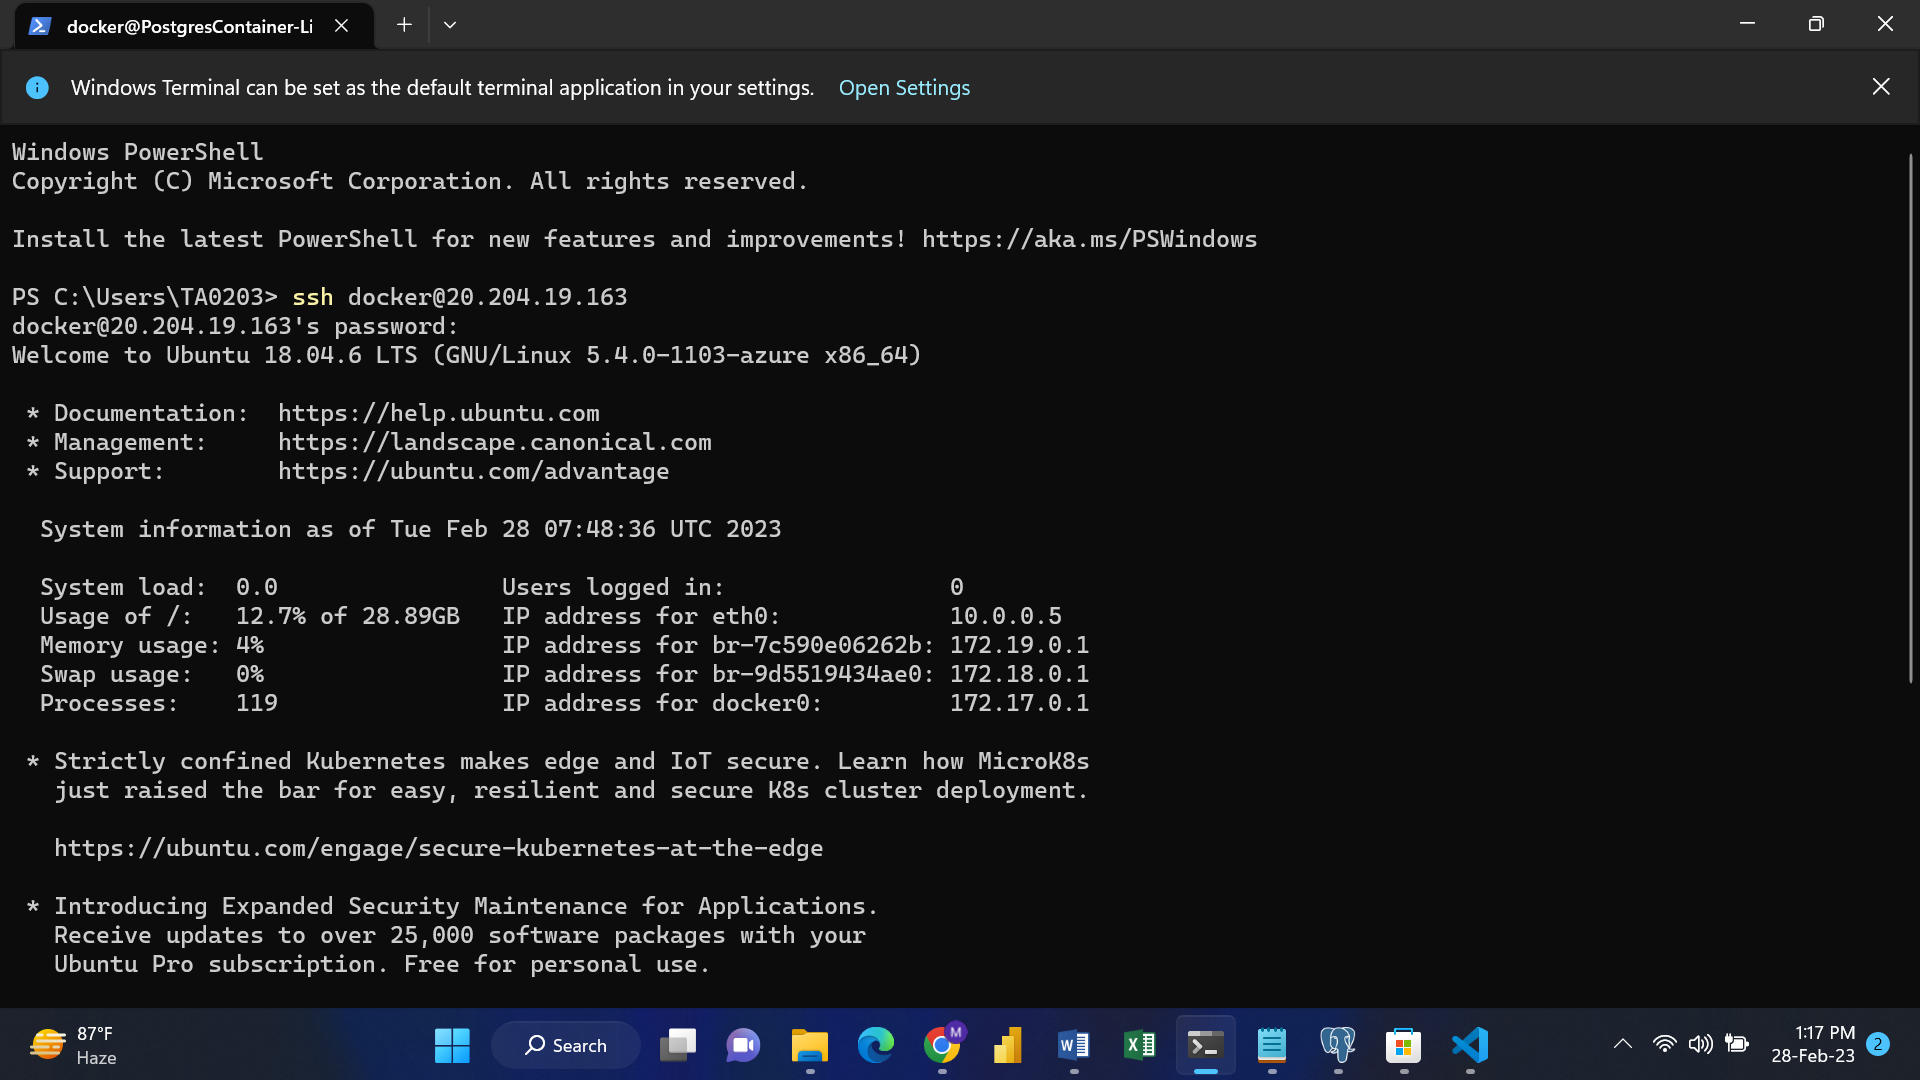Click the 'Welcome to Ubuntu 18.04.6 LTS' line

(x=467, y=355)
